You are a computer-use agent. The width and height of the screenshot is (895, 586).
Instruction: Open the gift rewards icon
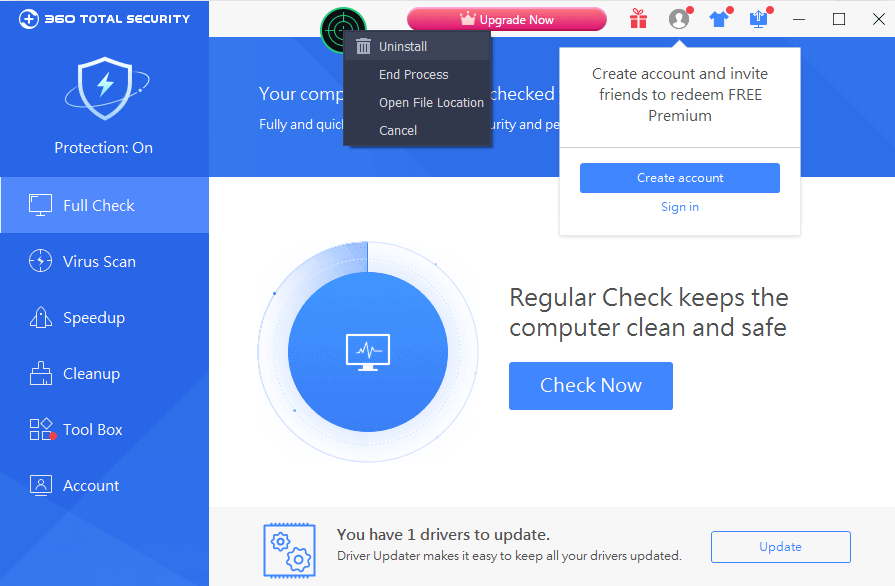click(x=638, y=18)
